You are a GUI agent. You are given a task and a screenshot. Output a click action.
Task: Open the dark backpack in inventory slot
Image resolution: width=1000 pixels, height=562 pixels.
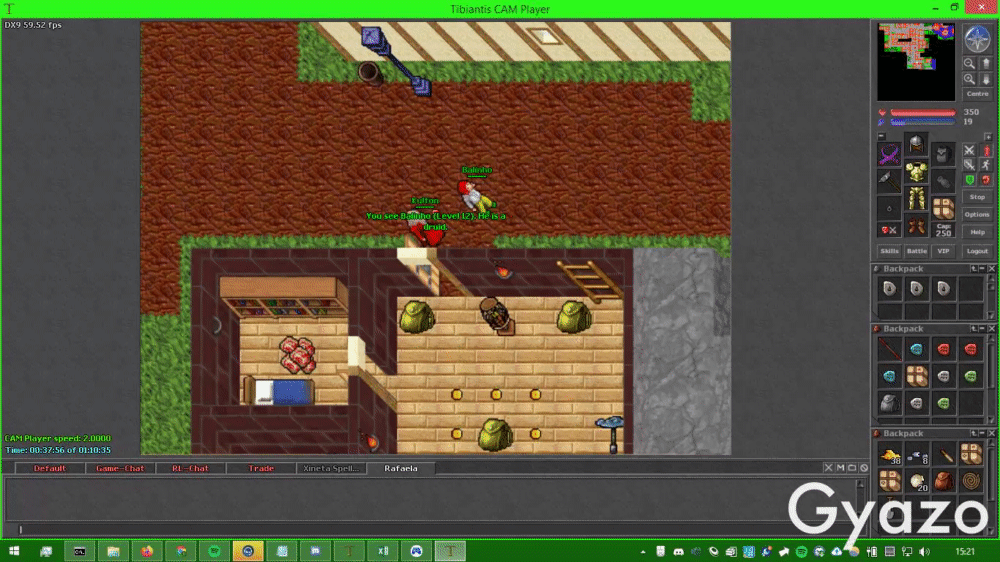pyautogui.click(x=943, y=154)
